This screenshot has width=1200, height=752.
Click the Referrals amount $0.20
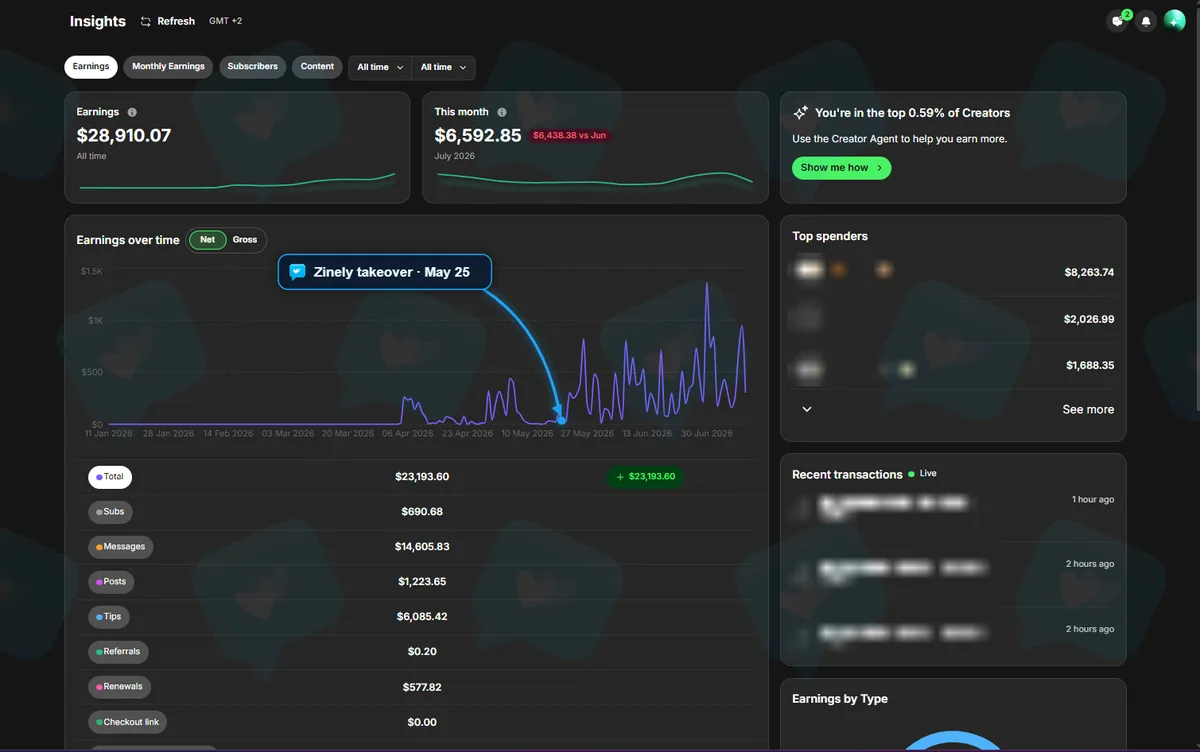coord(422,652)
